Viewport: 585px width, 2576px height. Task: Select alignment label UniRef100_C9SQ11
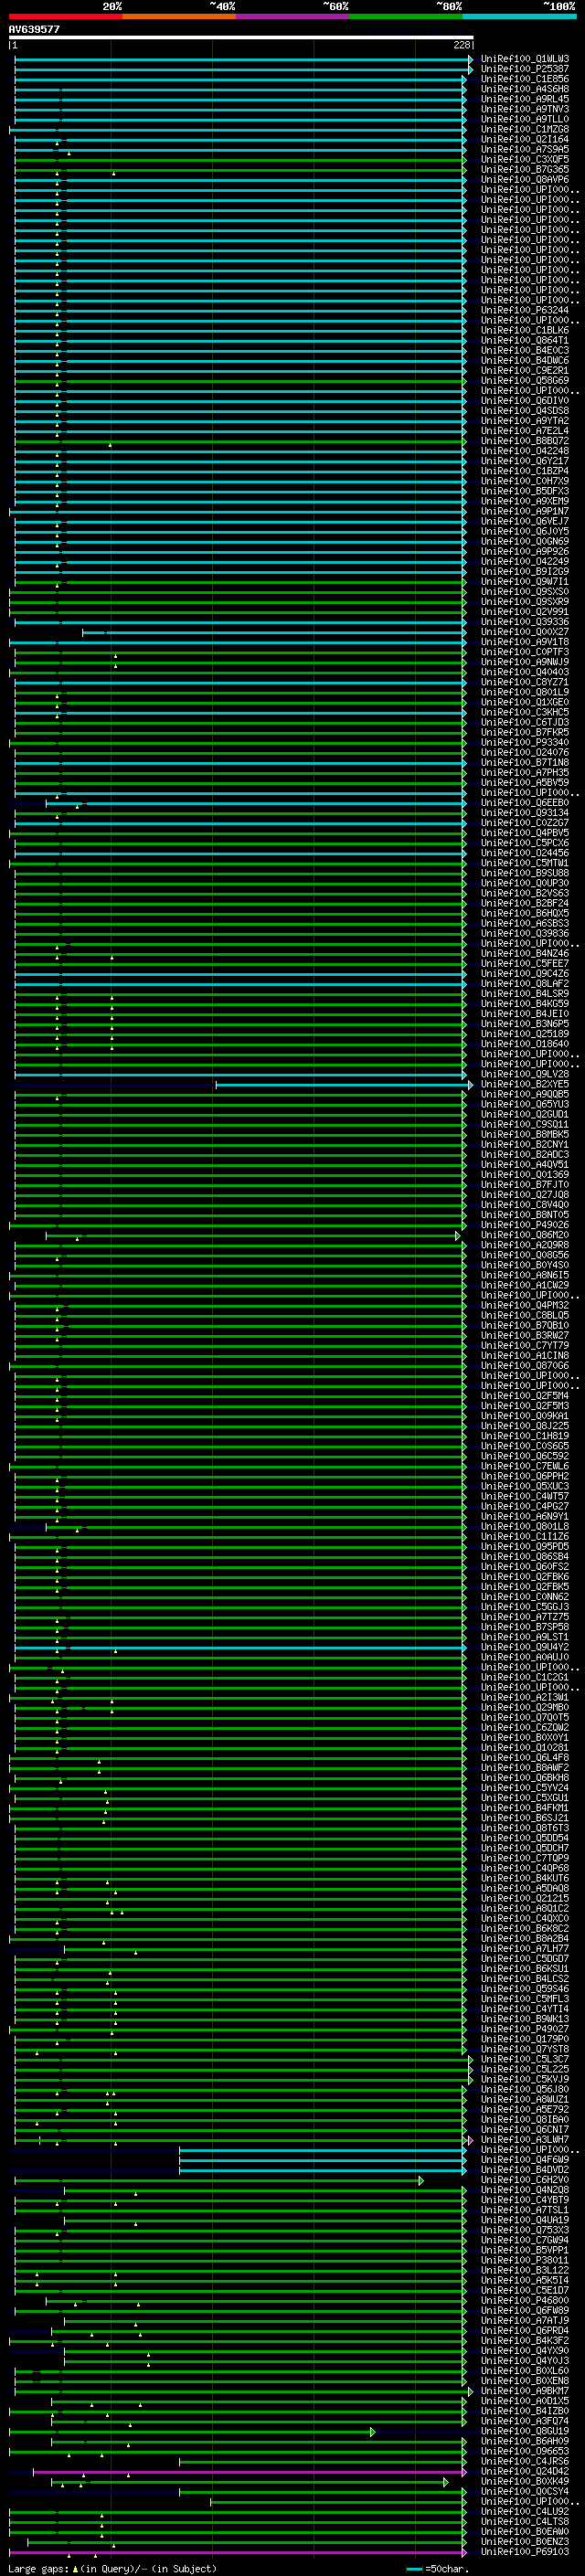(524, 1124)
